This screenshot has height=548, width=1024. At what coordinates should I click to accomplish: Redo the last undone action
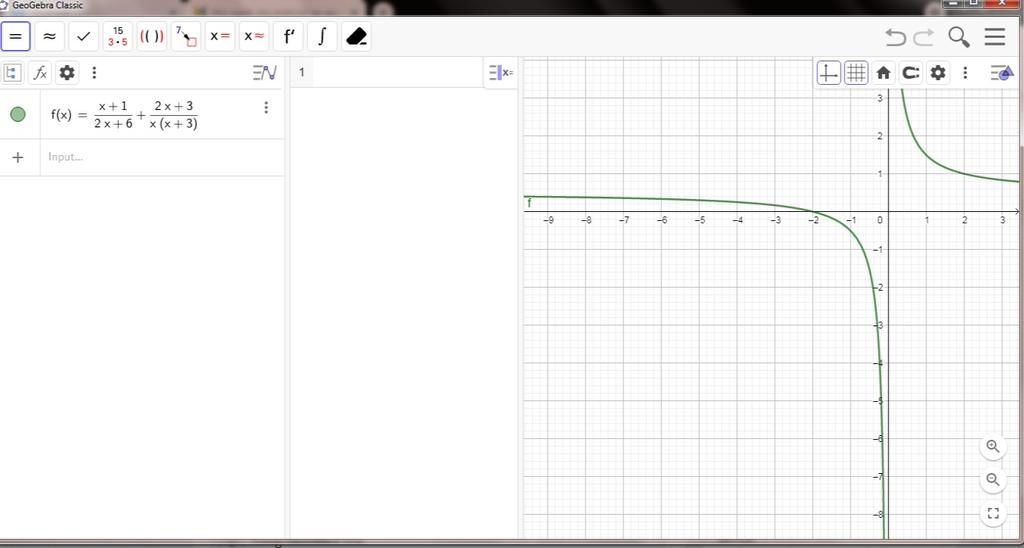coord(923,37)
